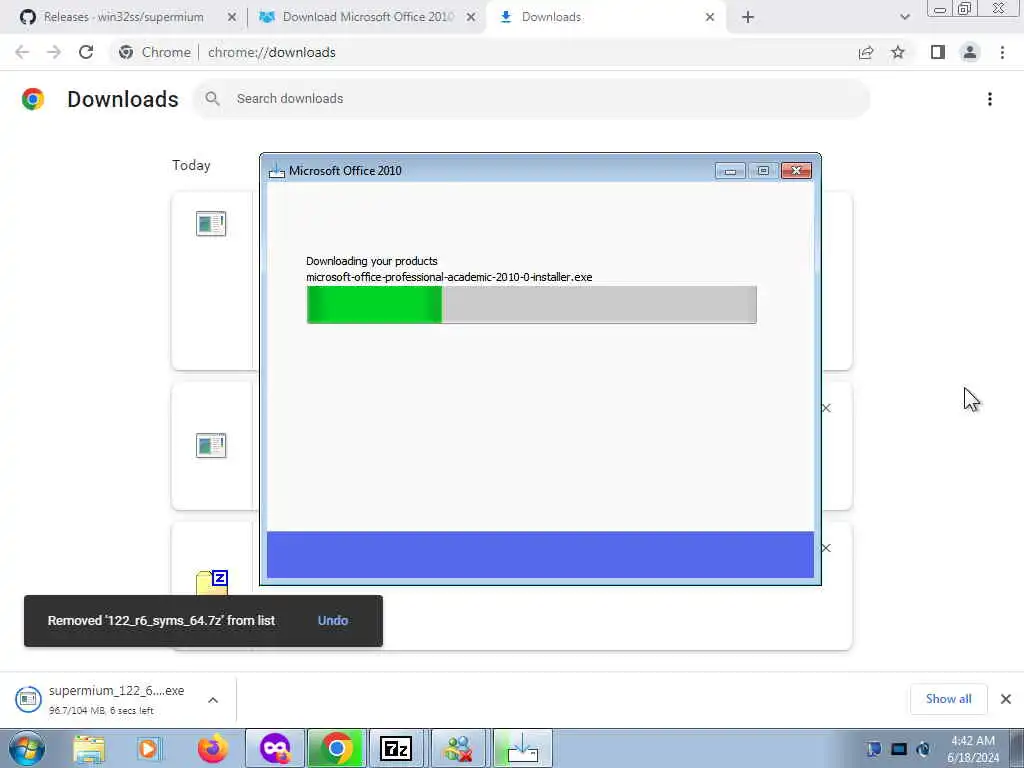Click the Search downloads field

[531, 99]
